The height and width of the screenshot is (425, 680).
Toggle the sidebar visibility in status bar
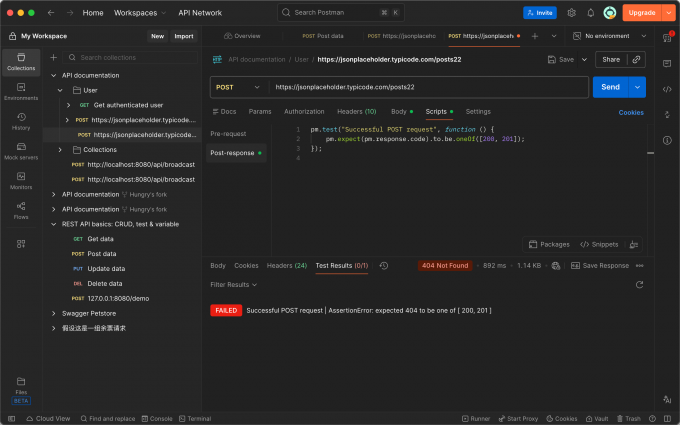click(x=12, y=418)
